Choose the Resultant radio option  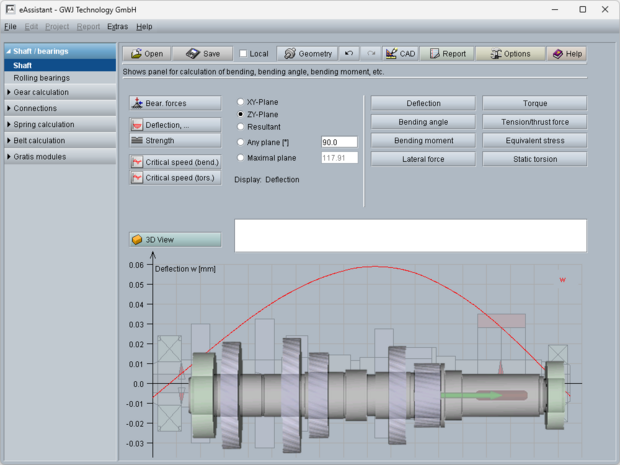[240, 127]
